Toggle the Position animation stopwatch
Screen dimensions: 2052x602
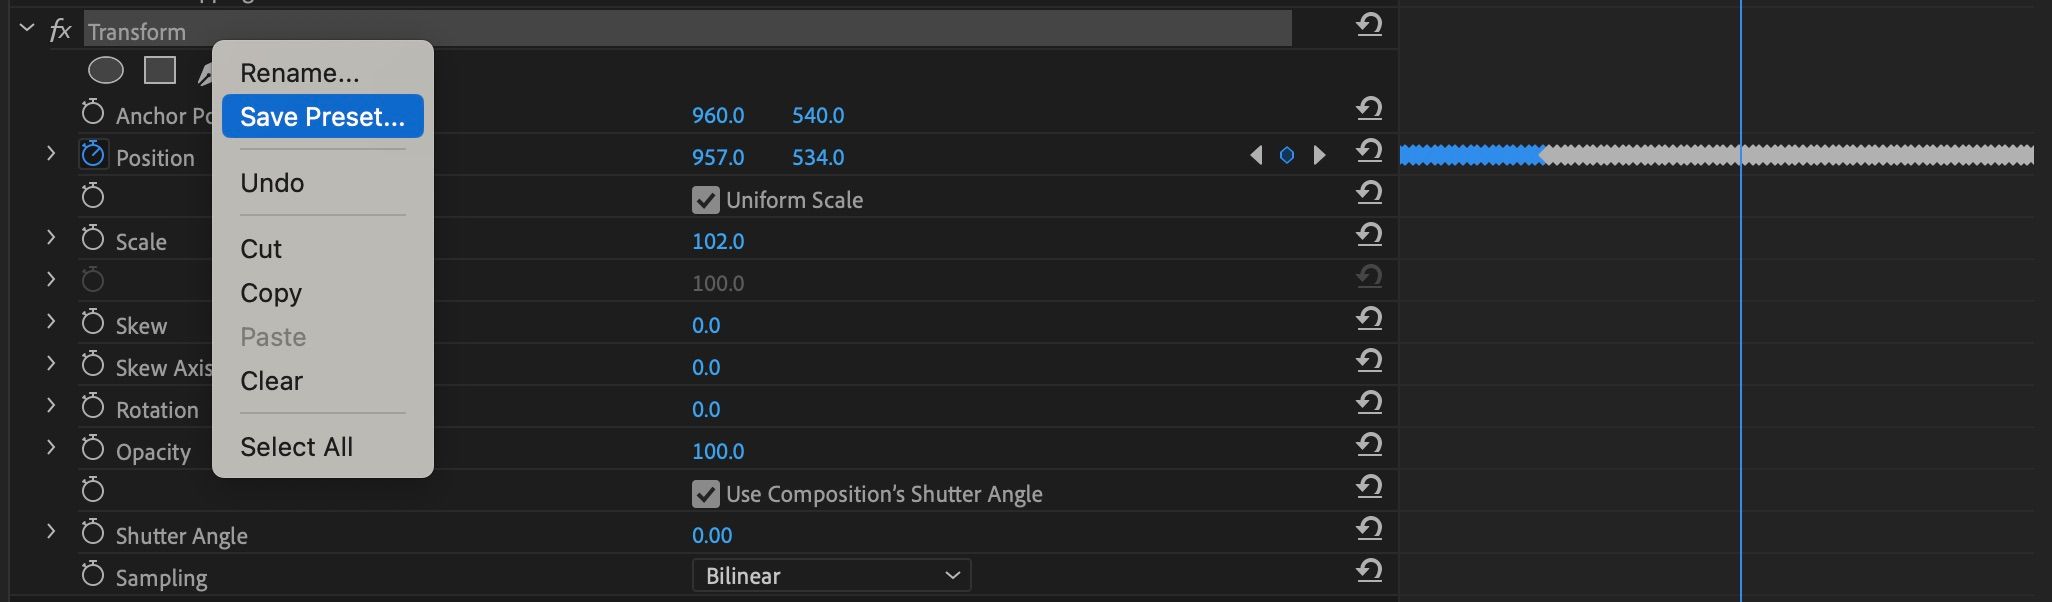(x=93, y=155)
